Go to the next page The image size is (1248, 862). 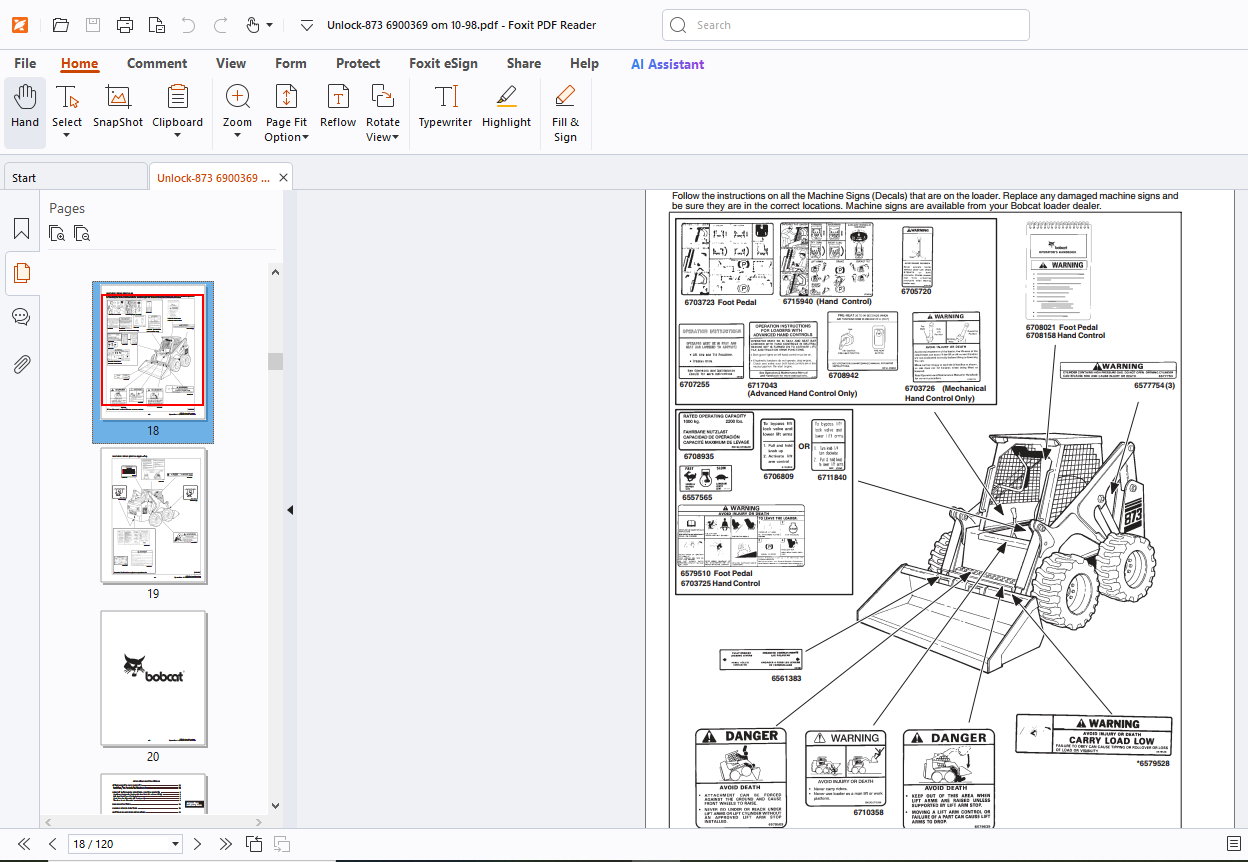click(x=197, y=844)
